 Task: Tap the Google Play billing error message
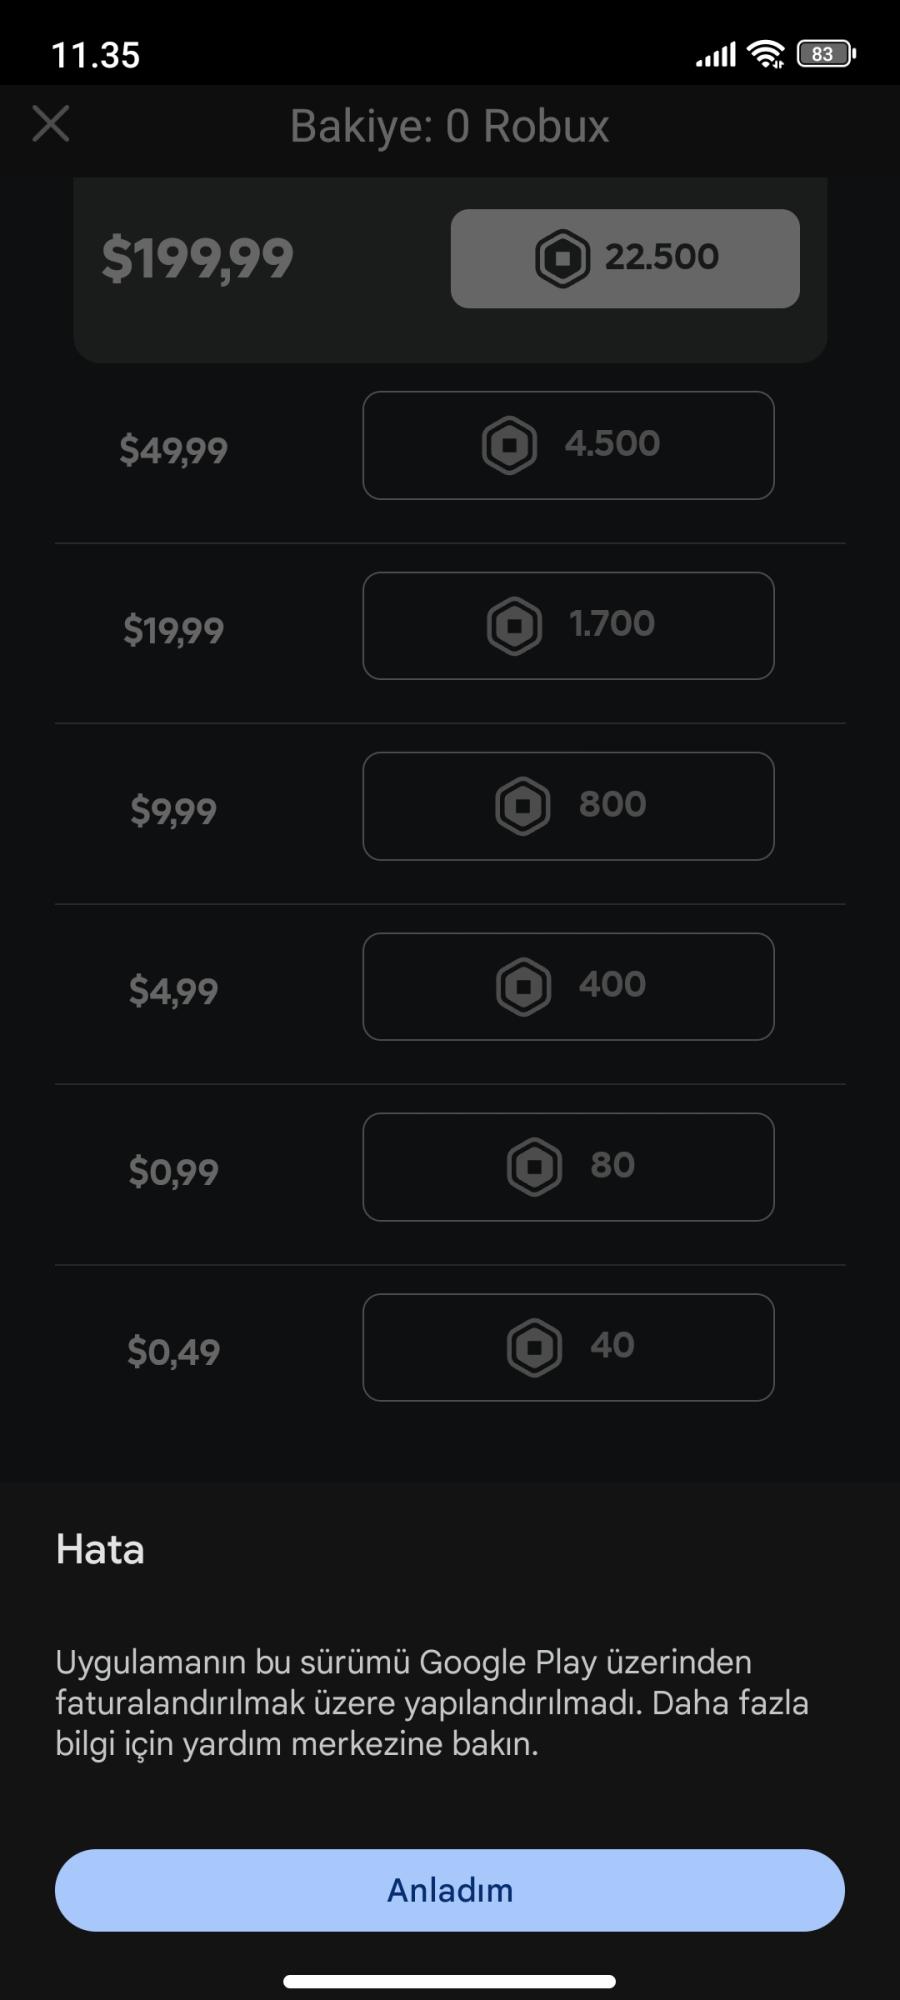tap(432, 1702)
